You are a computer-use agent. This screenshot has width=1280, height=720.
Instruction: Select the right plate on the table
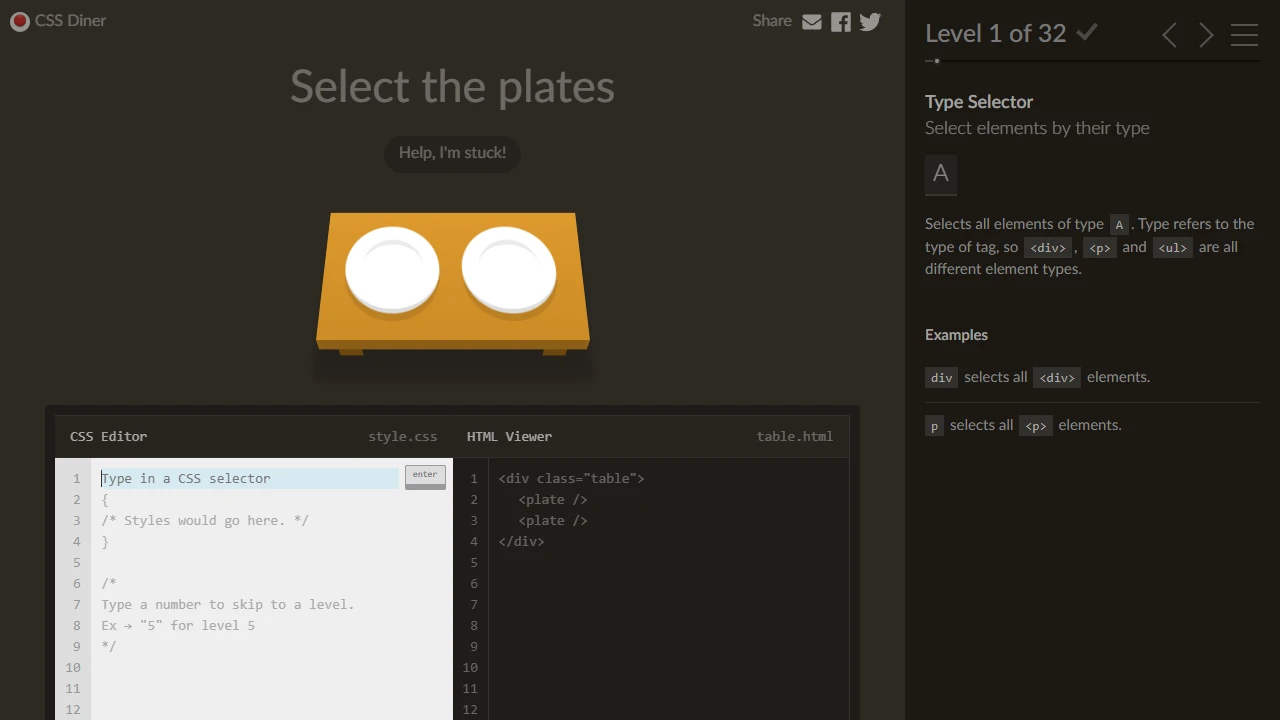(511, 268)
